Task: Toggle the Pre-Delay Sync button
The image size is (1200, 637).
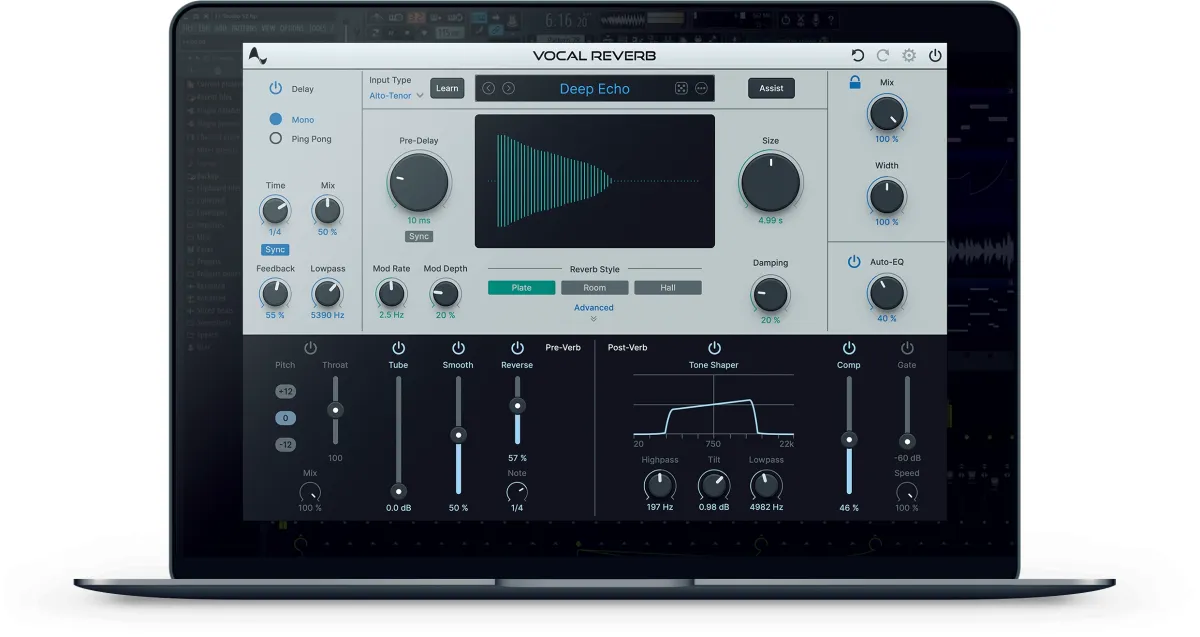Action: pyautogui.click(x=419, y=236)
